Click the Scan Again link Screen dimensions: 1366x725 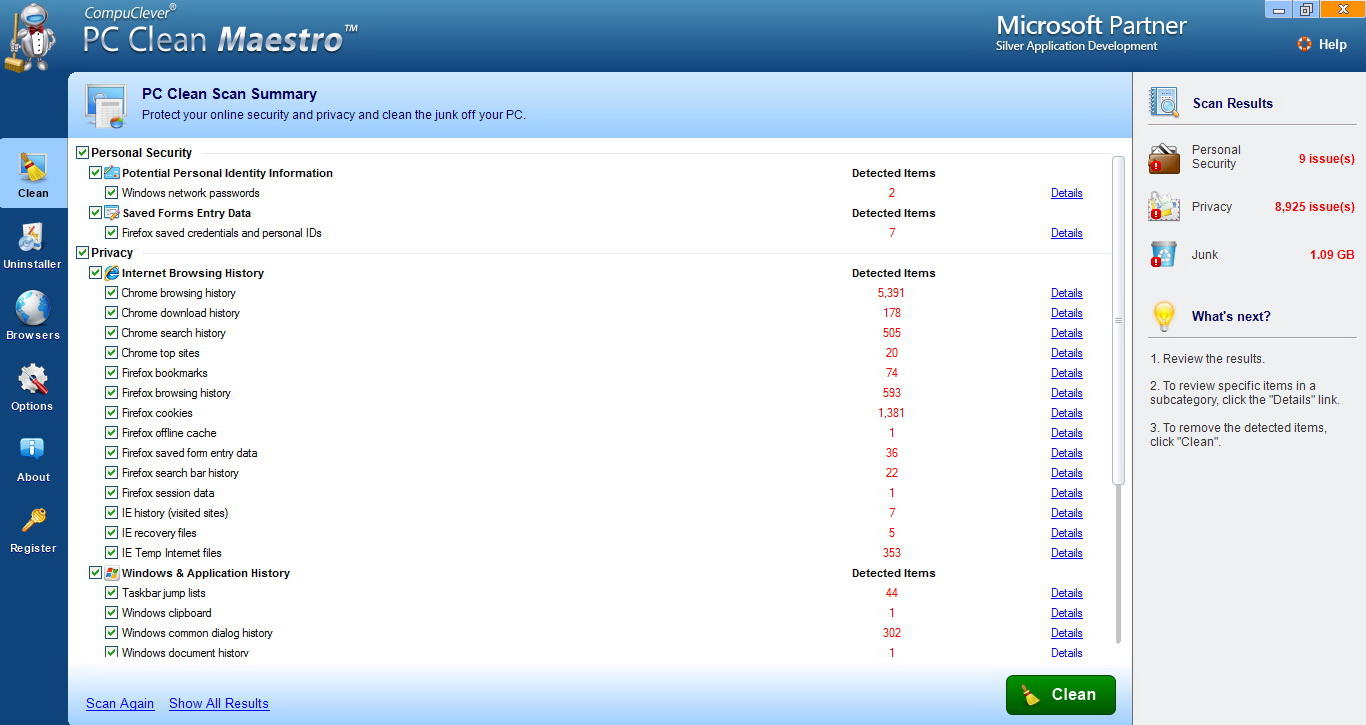coord(120,703)
